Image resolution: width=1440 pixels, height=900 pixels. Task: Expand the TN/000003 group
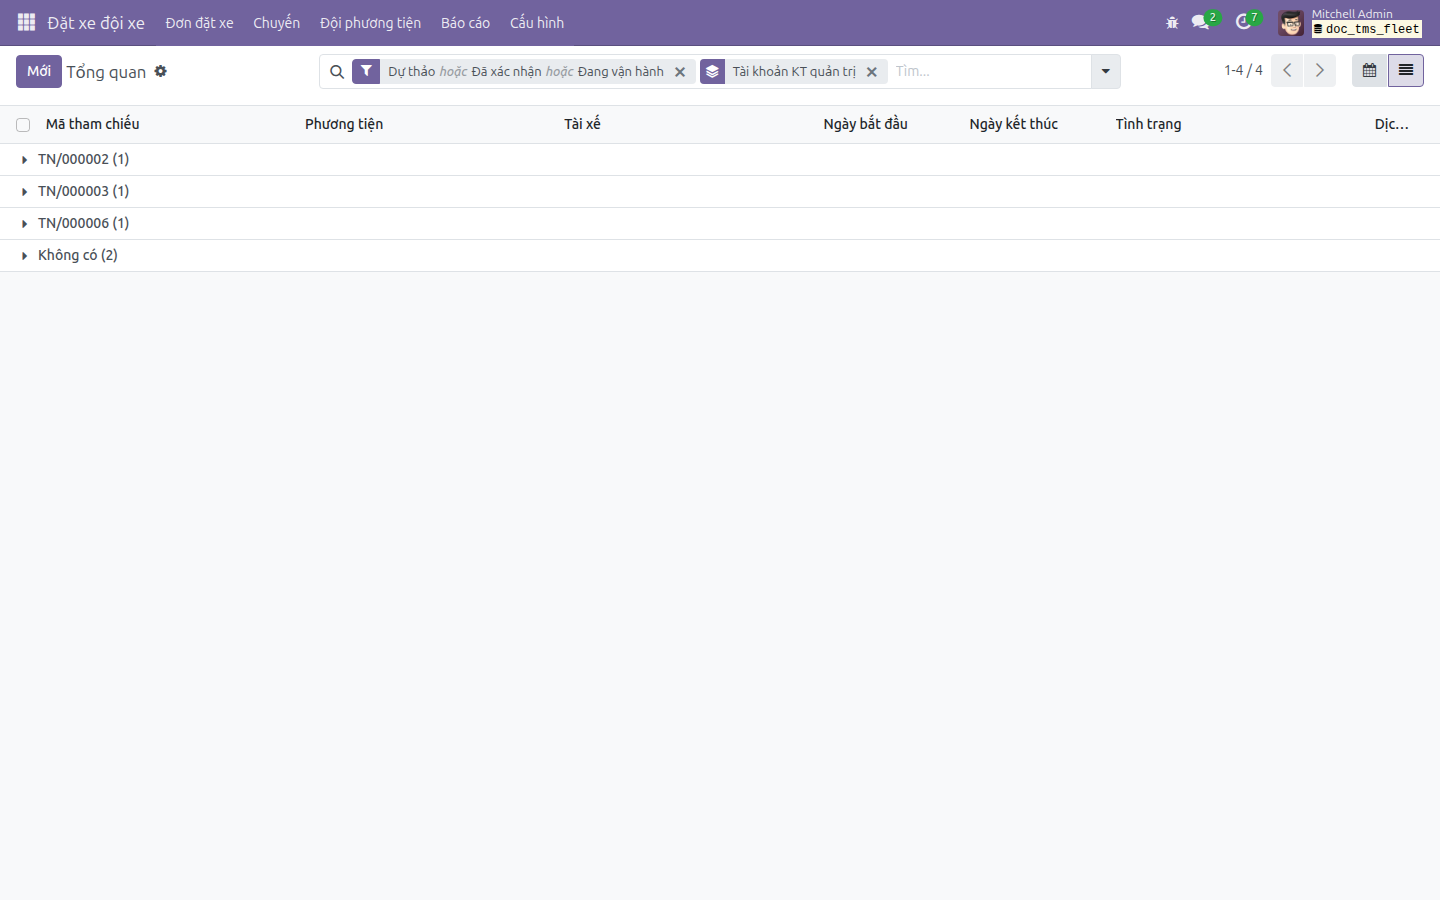coord(720,191)
